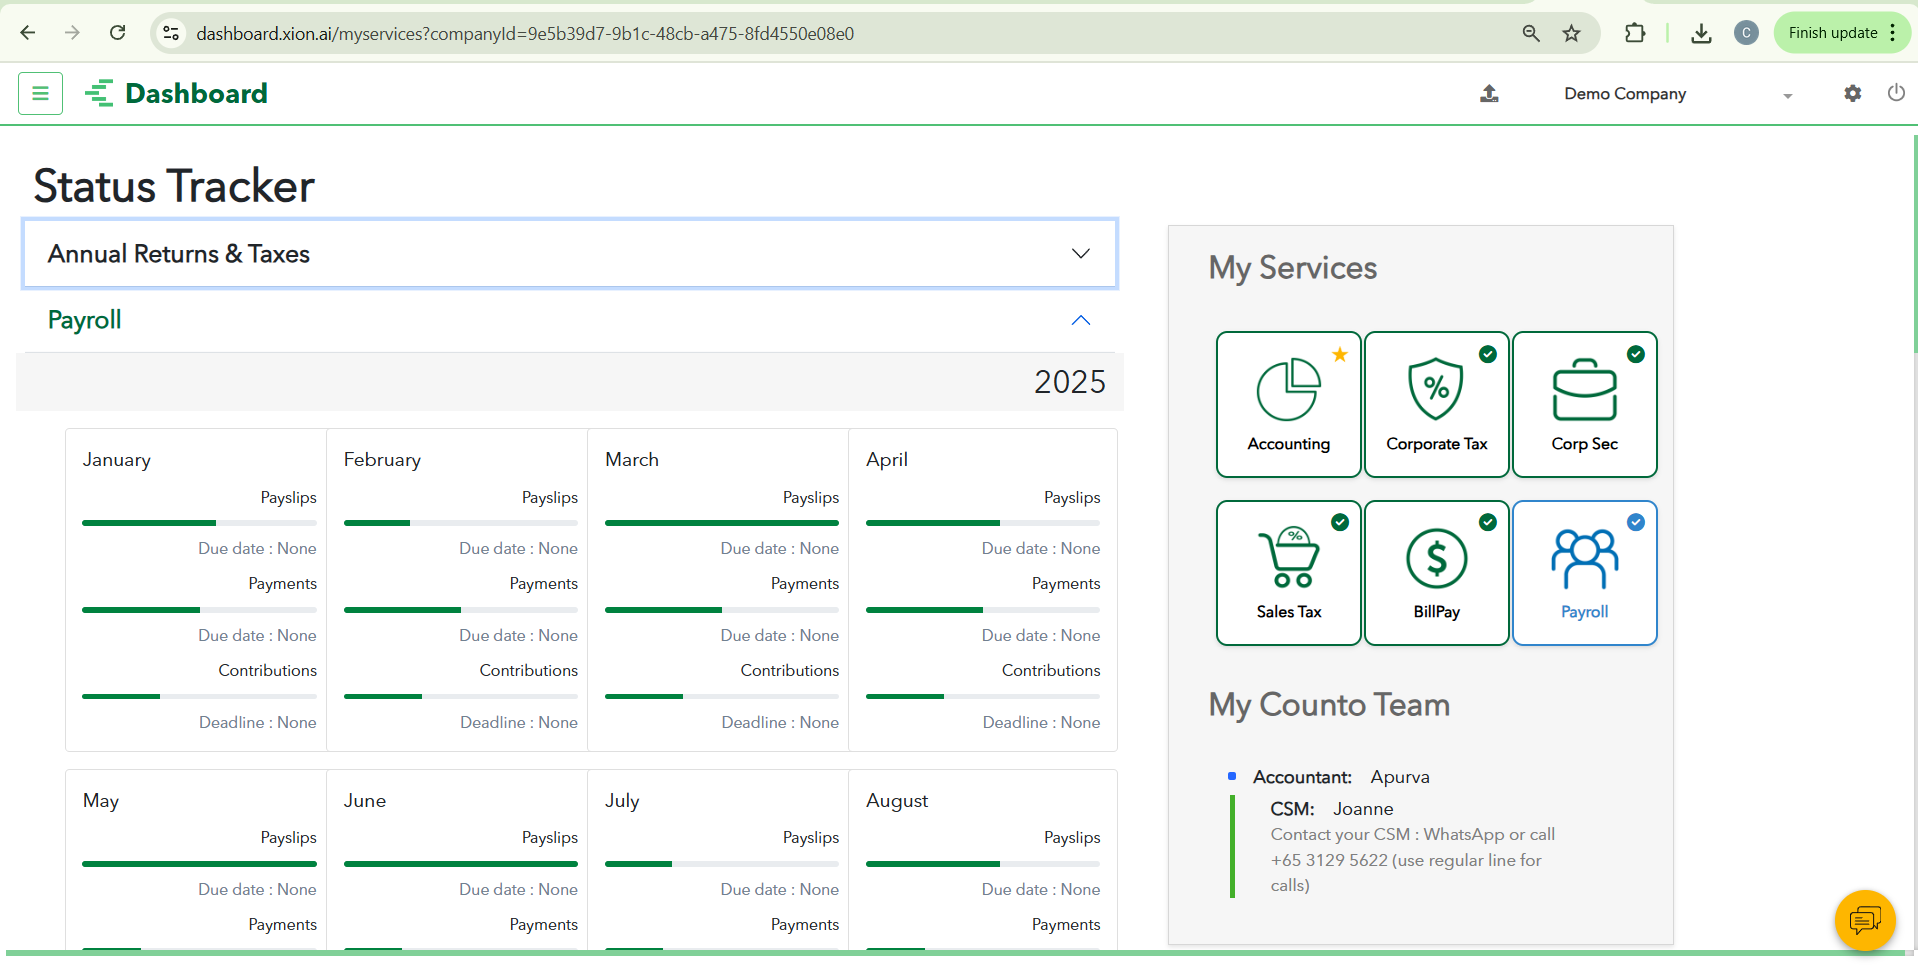This screenshot has width=1918, height=968.
Task: Select the Accounting service tile
Action: [x=1288, y=404]
